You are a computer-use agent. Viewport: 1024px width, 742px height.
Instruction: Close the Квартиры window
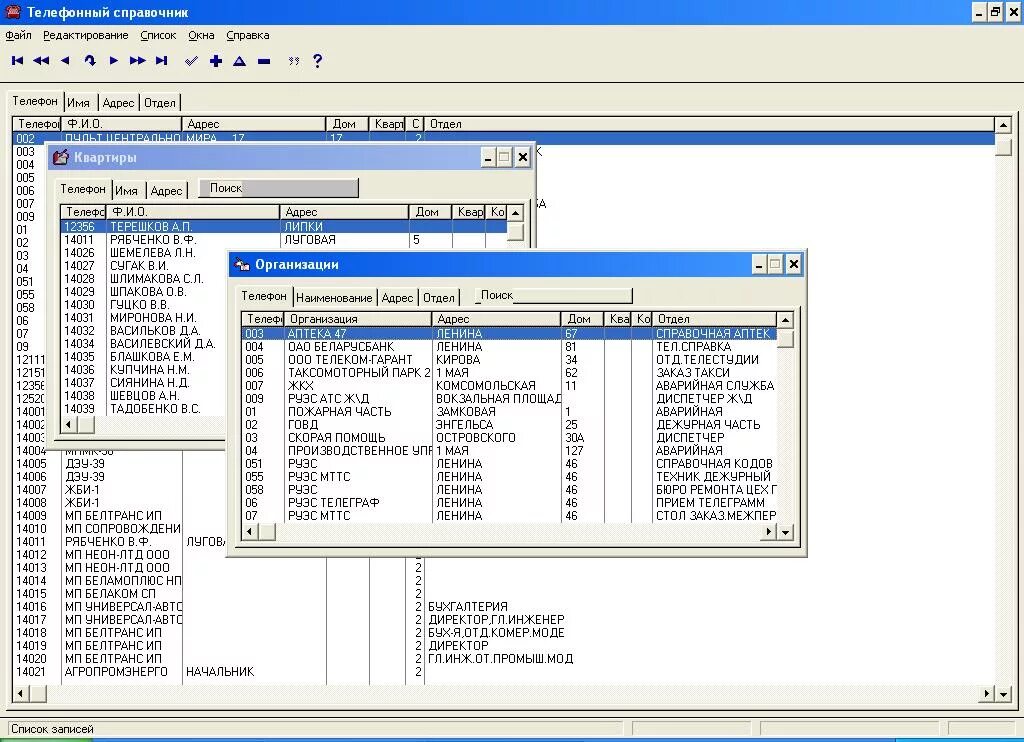[522, 157]
